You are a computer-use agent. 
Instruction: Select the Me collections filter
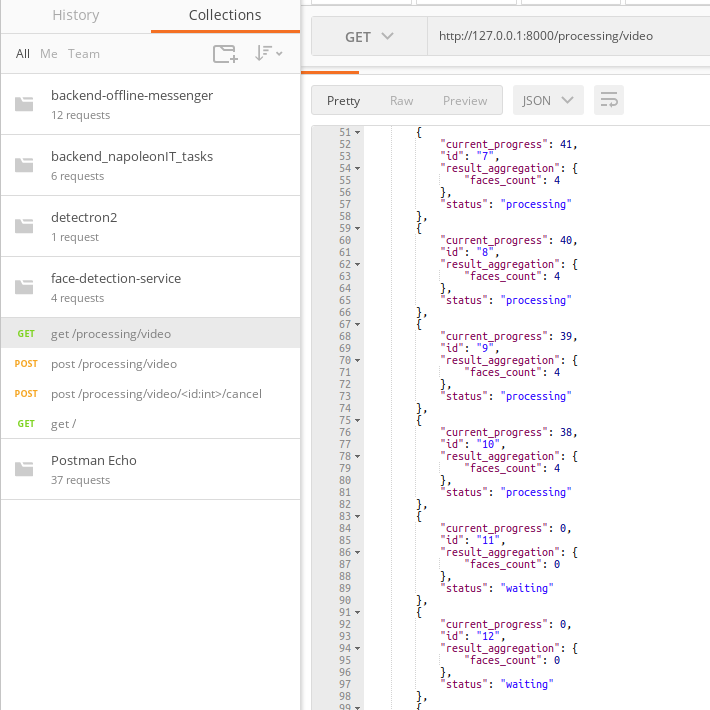point(48,54)
